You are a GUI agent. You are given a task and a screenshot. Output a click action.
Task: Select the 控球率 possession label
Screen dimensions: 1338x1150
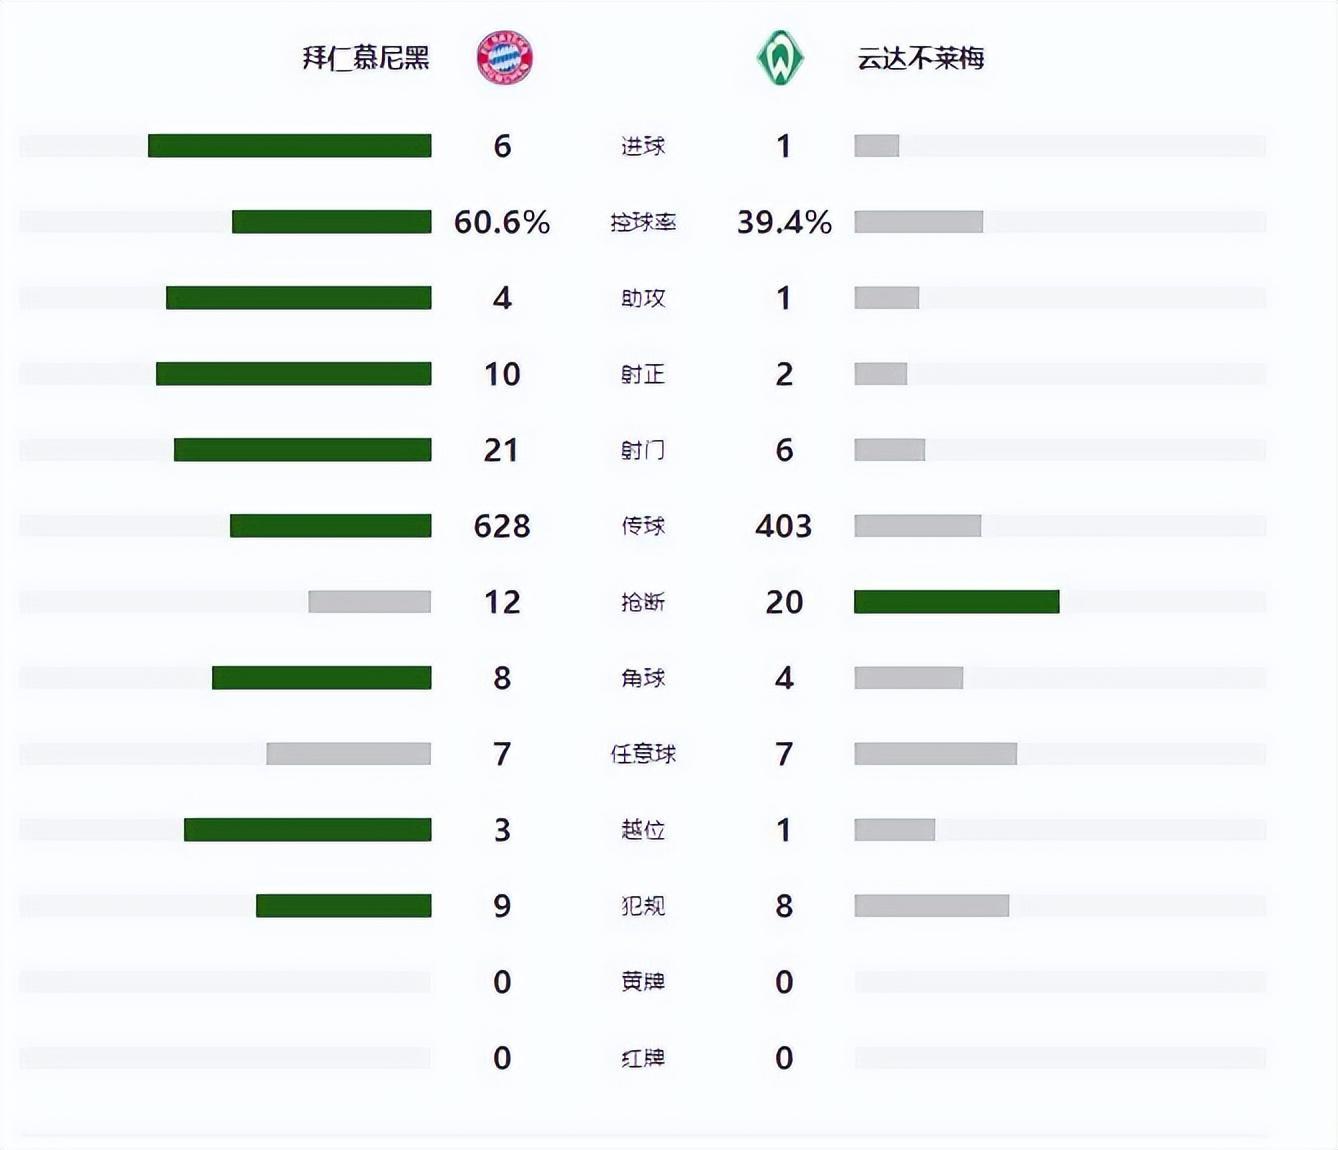(x=643, y=222)
